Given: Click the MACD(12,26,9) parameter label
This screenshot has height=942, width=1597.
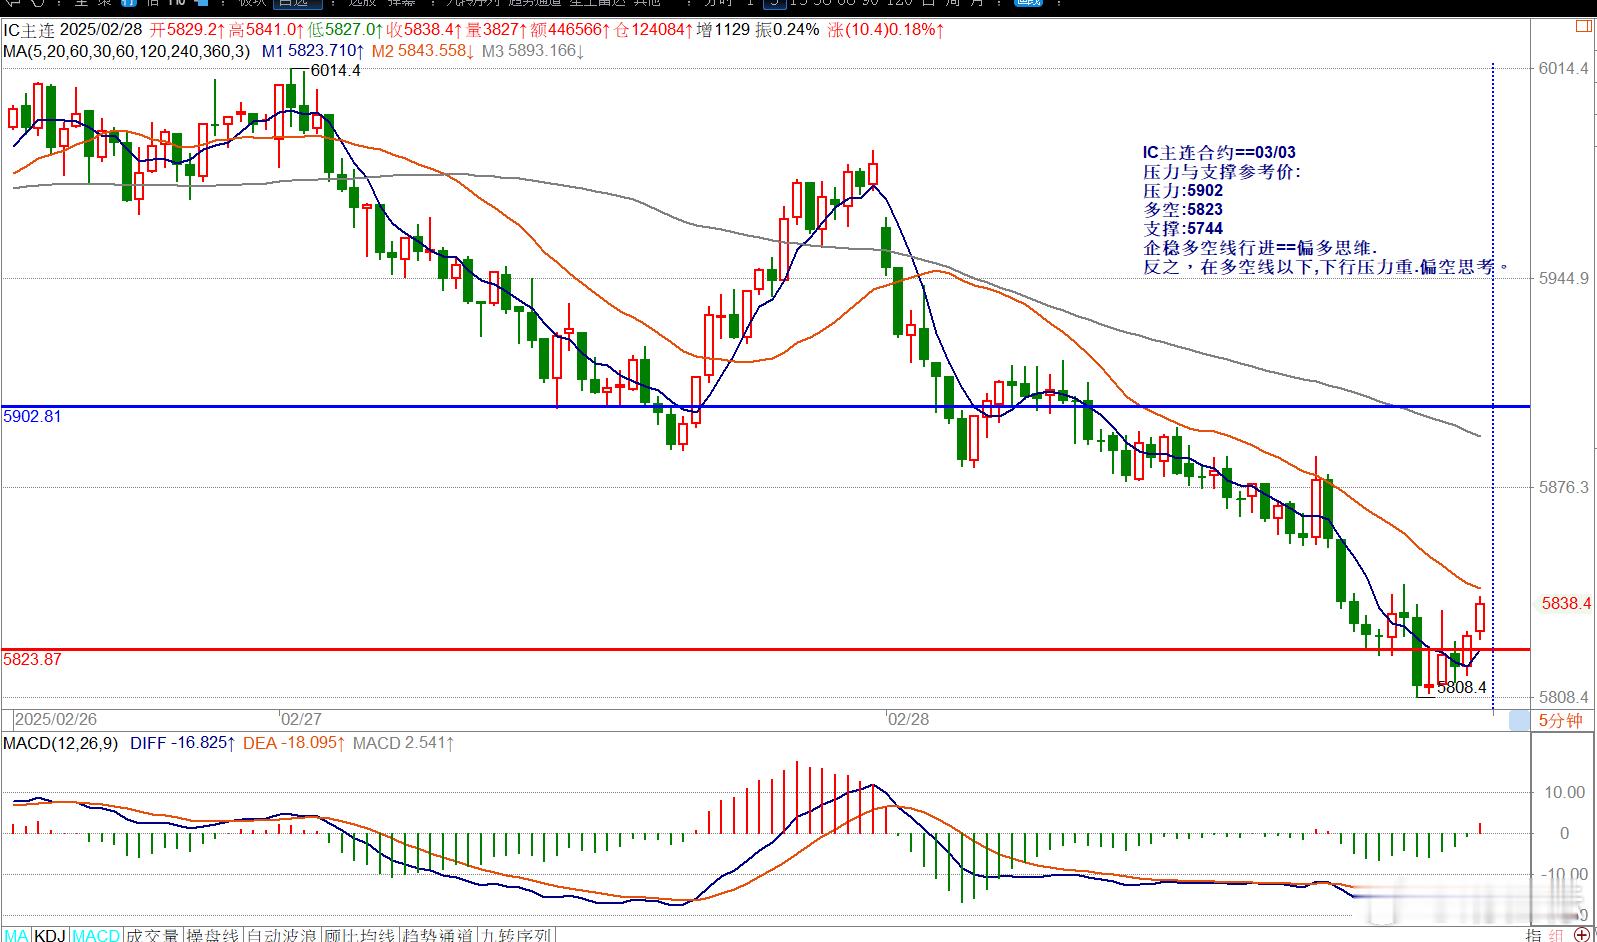Looking at the screenshot, I should (x=60, y=743).
